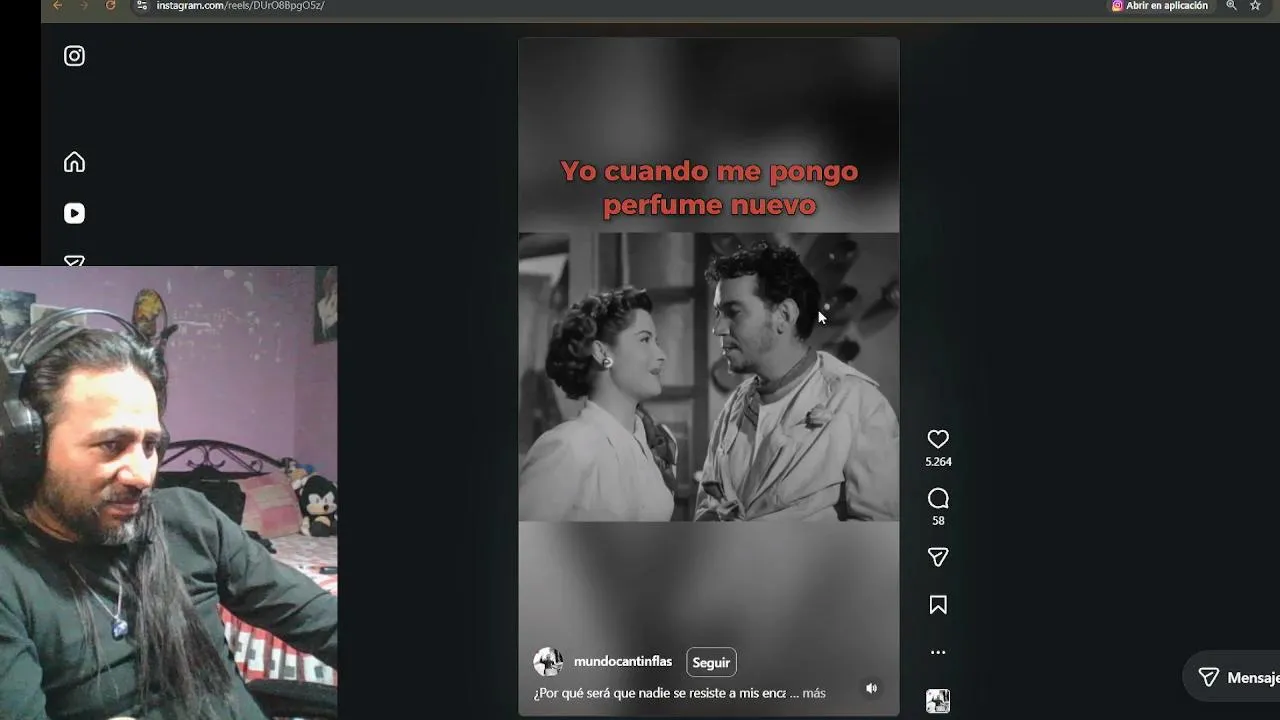Viewport: 1280px width, 720px height.
Task: Open the Reels icon in sidebar
Action: click(x=74, y=213)
